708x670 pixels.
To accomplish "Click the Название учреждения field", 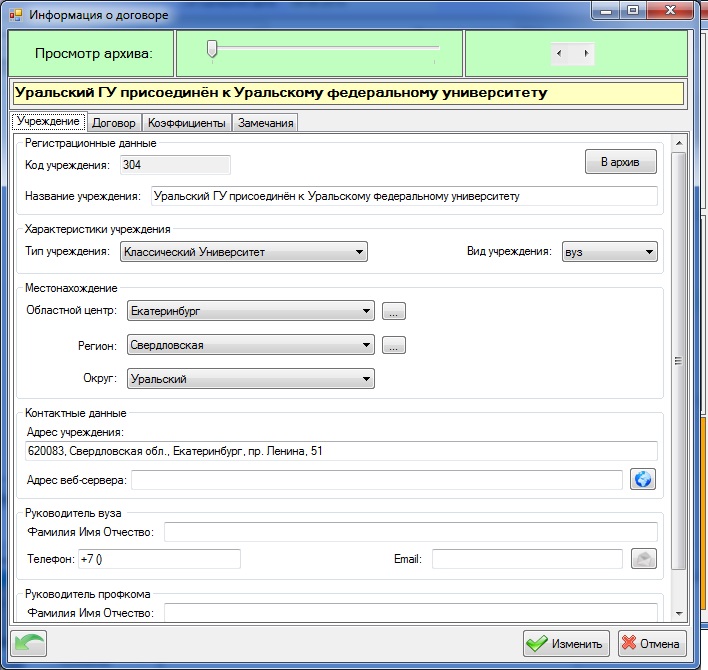I will [404, 196].
